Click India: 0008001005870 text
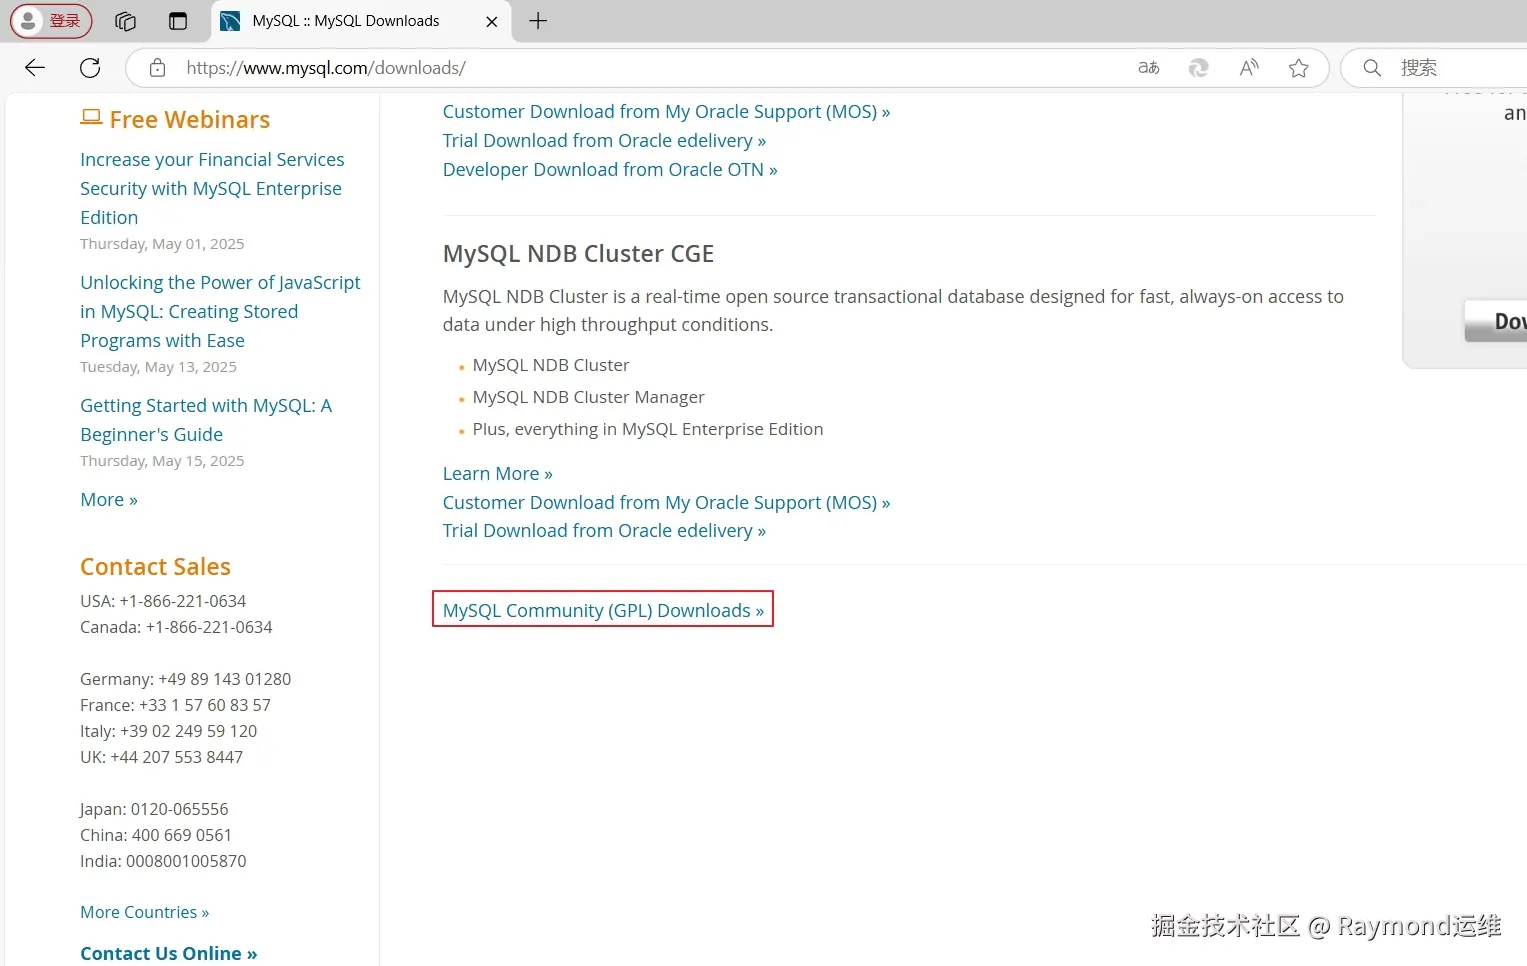Viewport: 1527px width, 966px height. pos(163,861)
